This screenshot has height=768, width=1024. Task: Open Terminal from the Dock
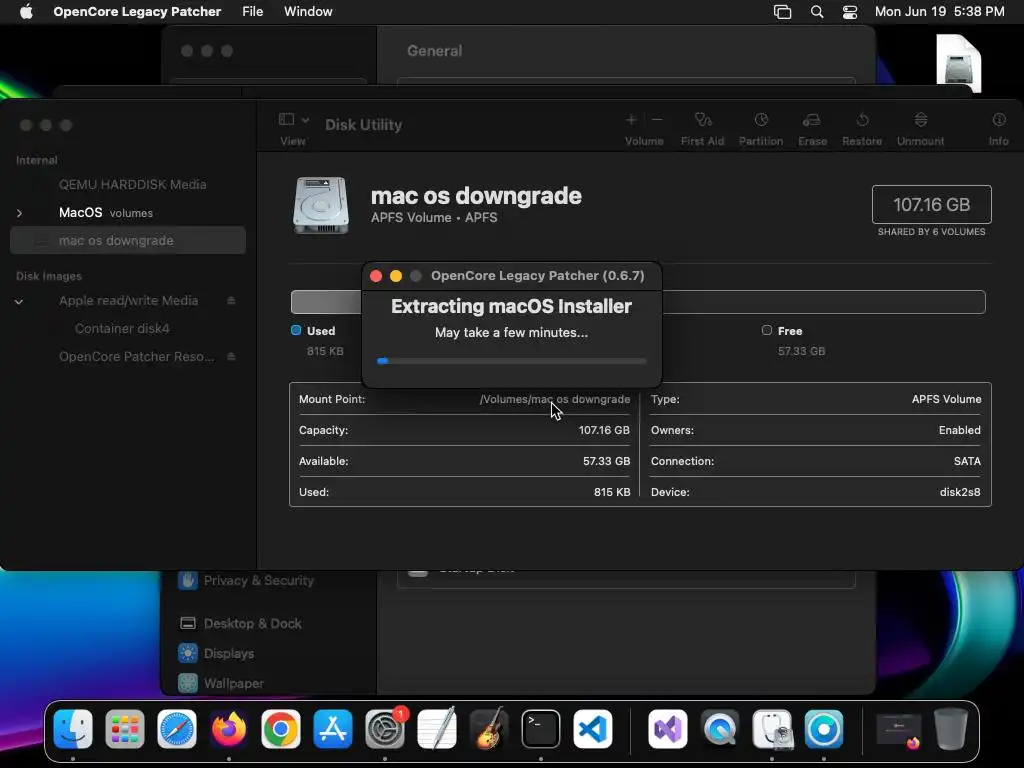click(541, 729)
